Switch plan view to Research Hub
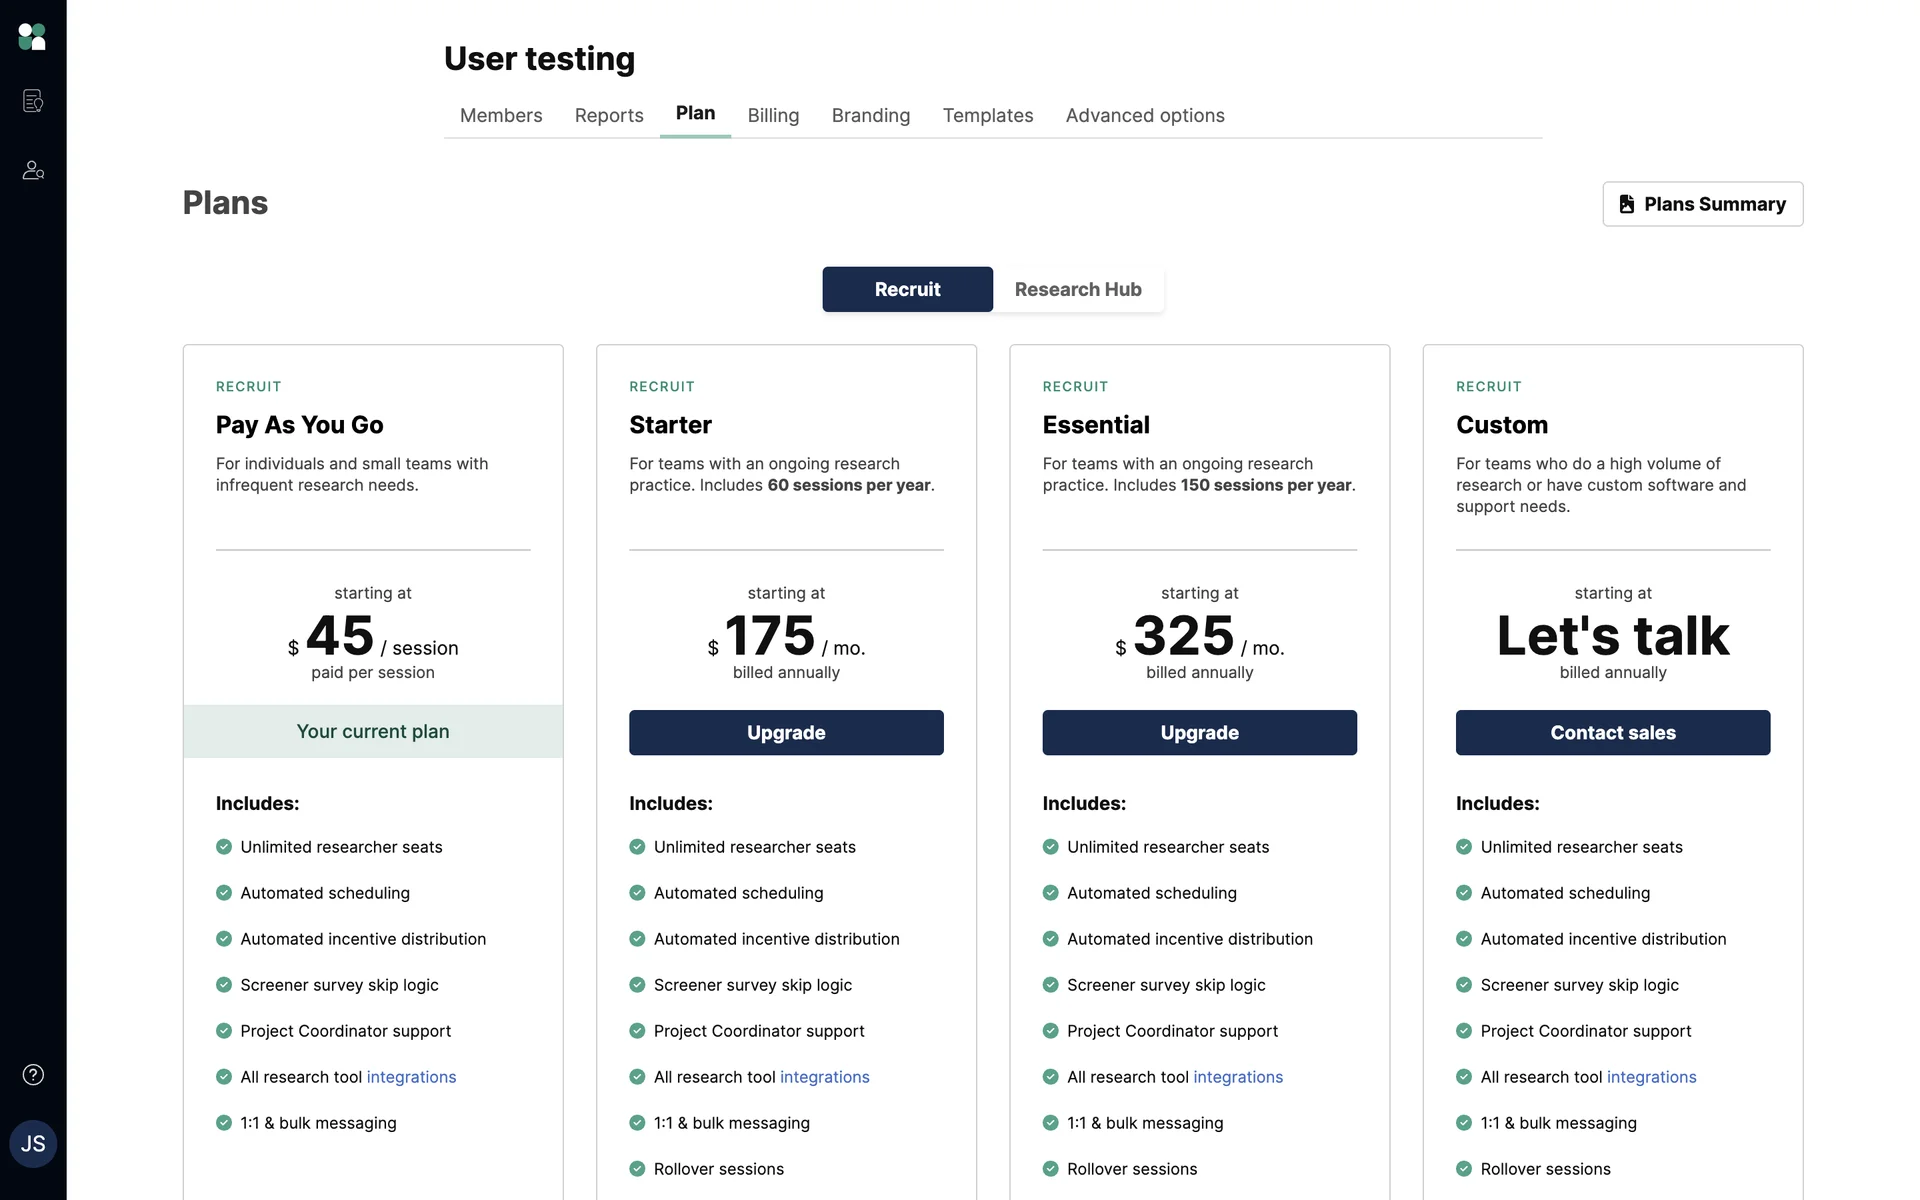The height and width of the screenshot is (1200, 1920). (x=1077, y=289)
